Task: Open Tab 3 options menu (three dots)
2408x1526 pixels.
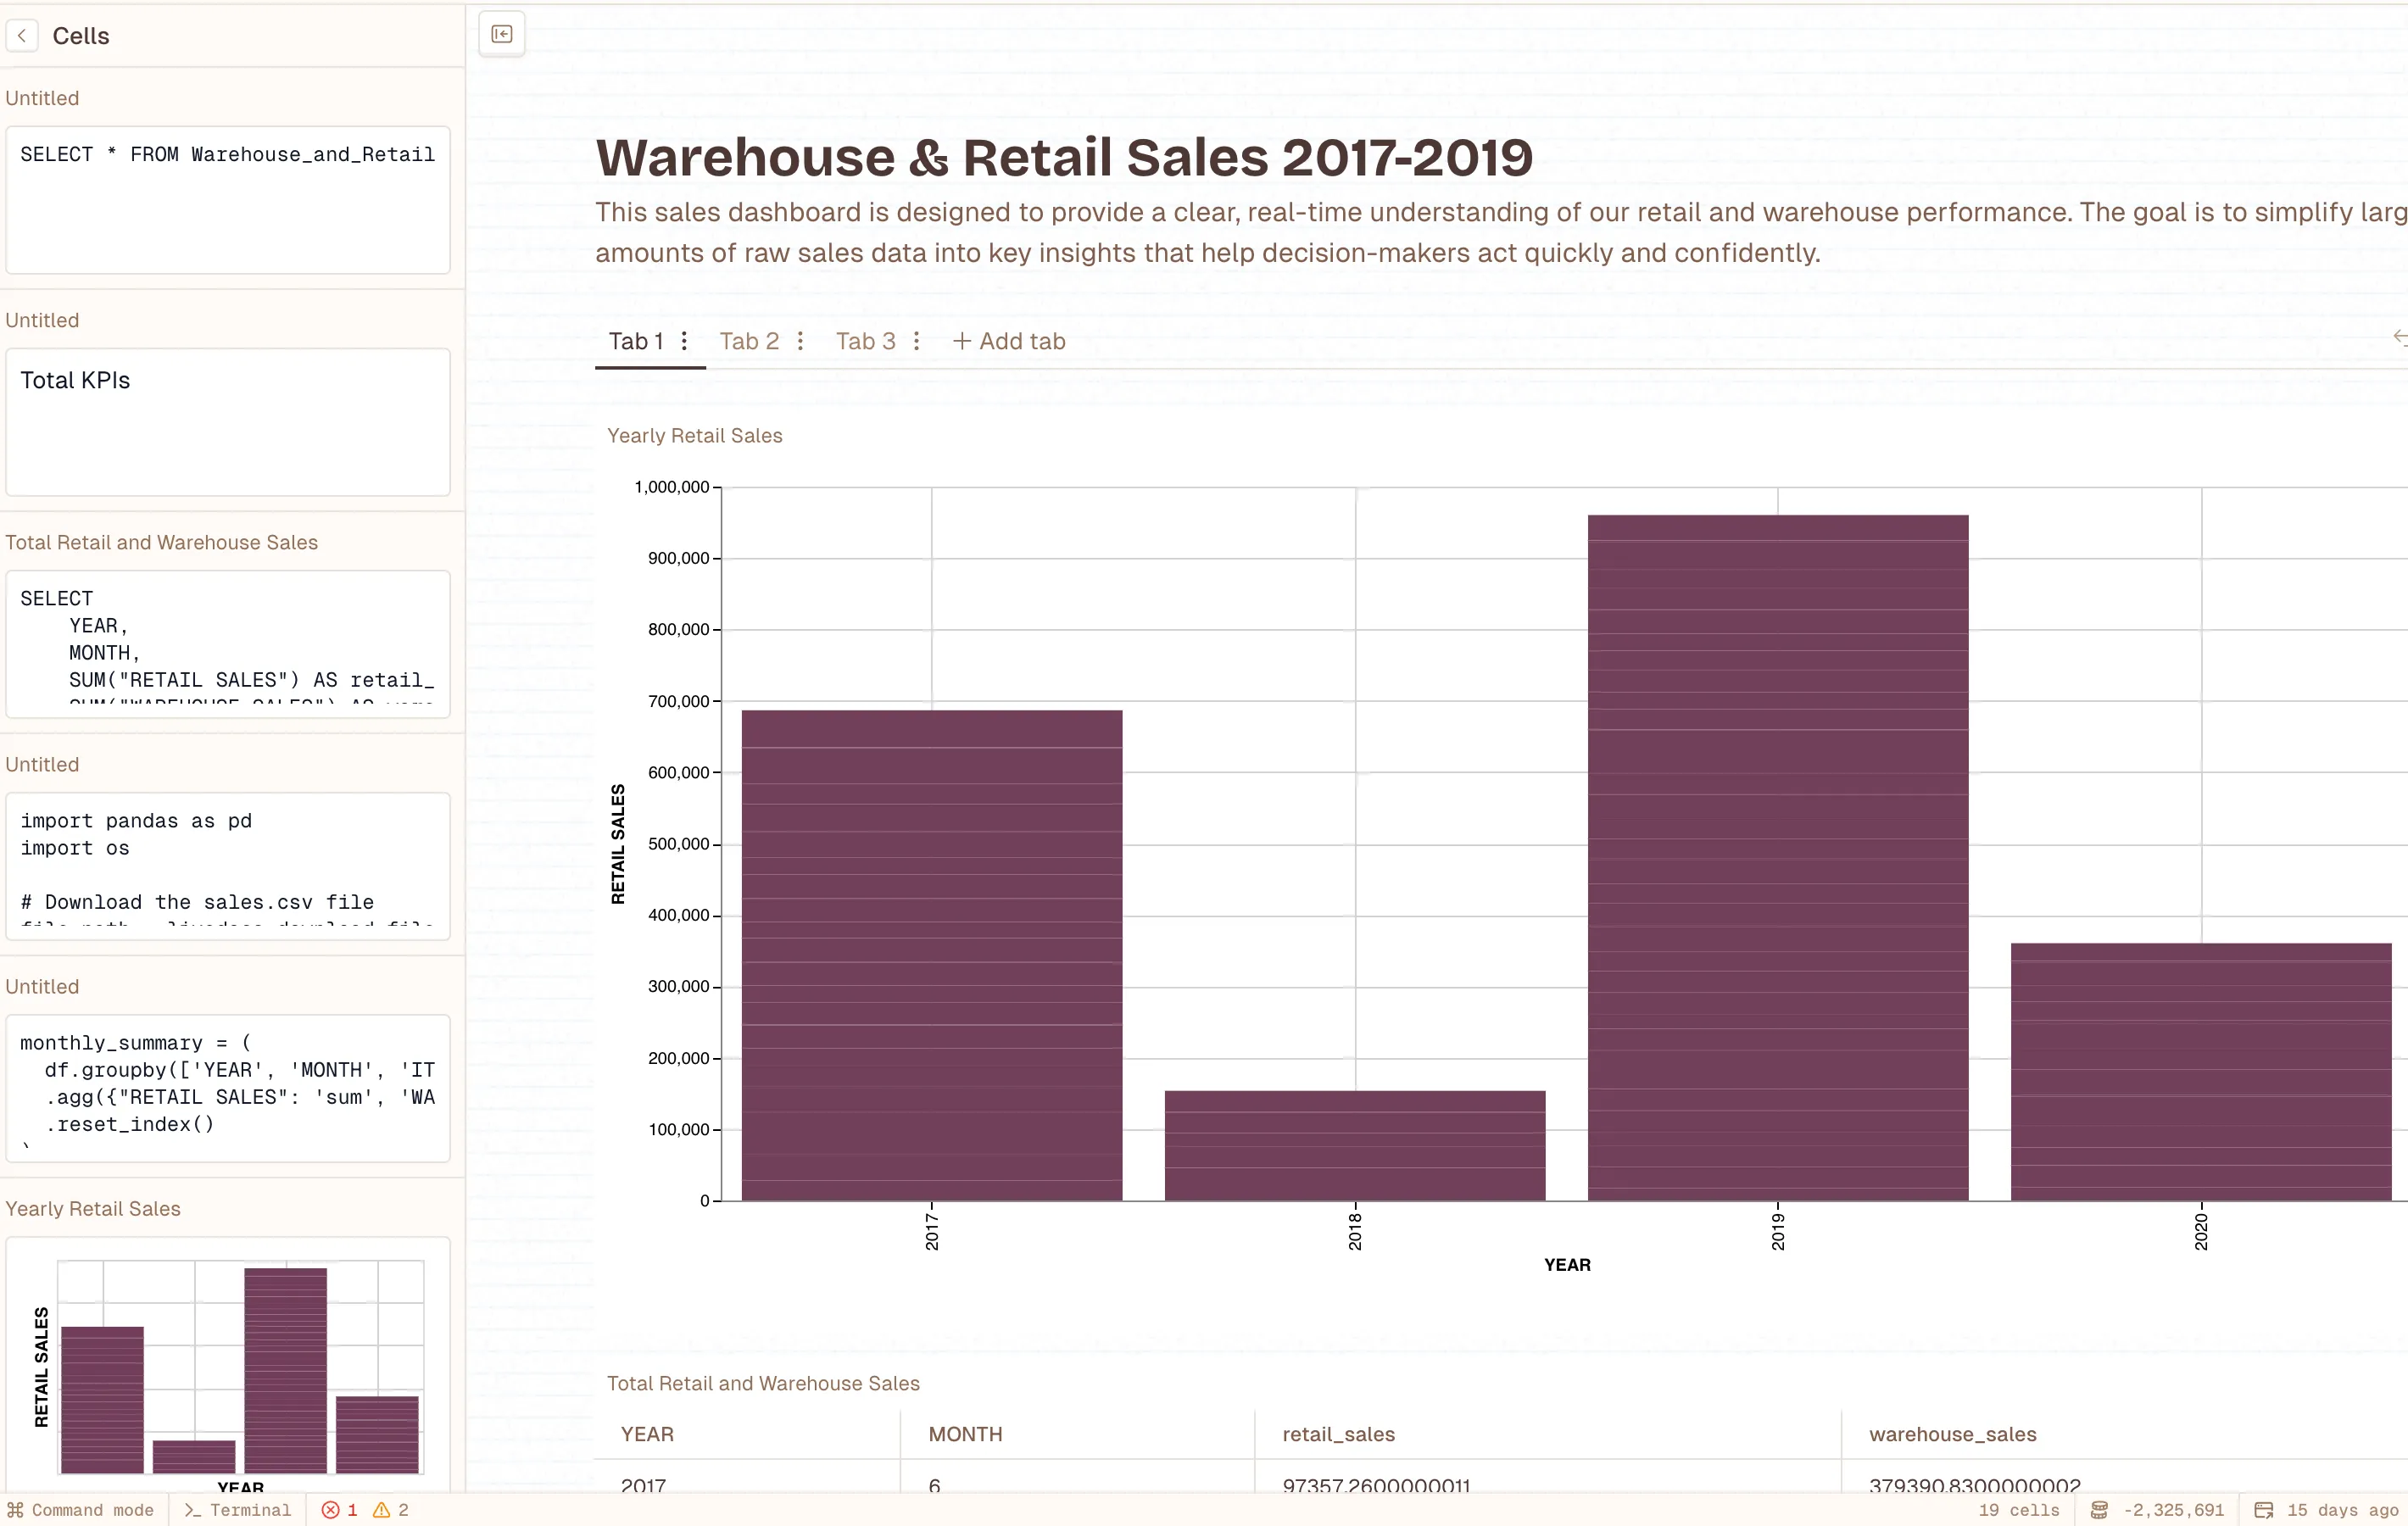Action: 916,341
